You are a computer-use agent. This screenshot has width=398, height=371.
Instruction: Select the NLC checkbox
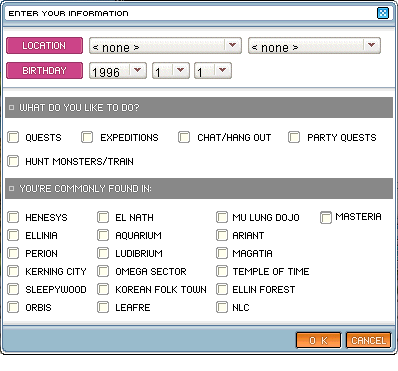point(222,307)
